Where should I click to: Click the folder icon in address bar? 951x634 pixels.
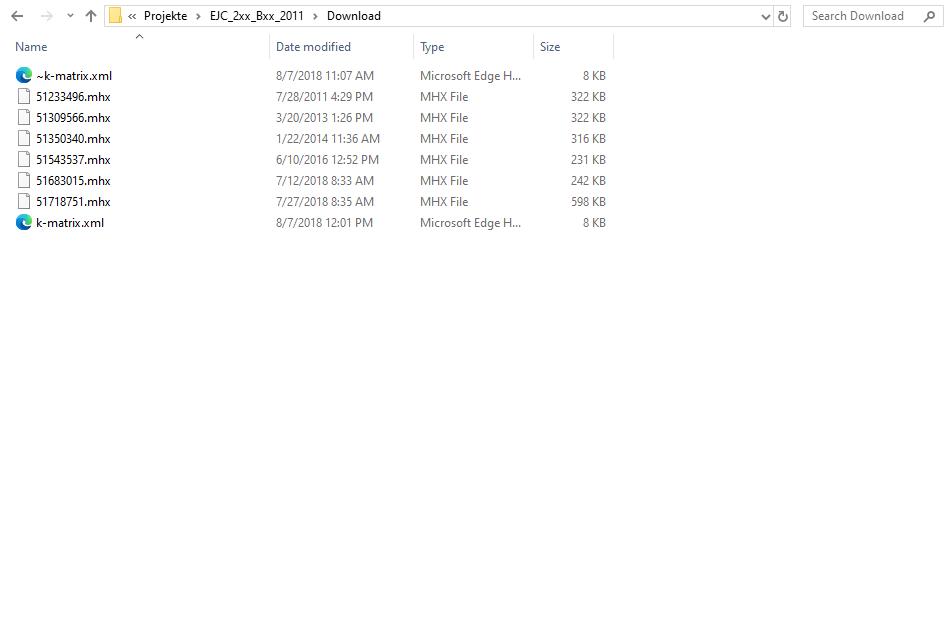click(x=115, y=16)
